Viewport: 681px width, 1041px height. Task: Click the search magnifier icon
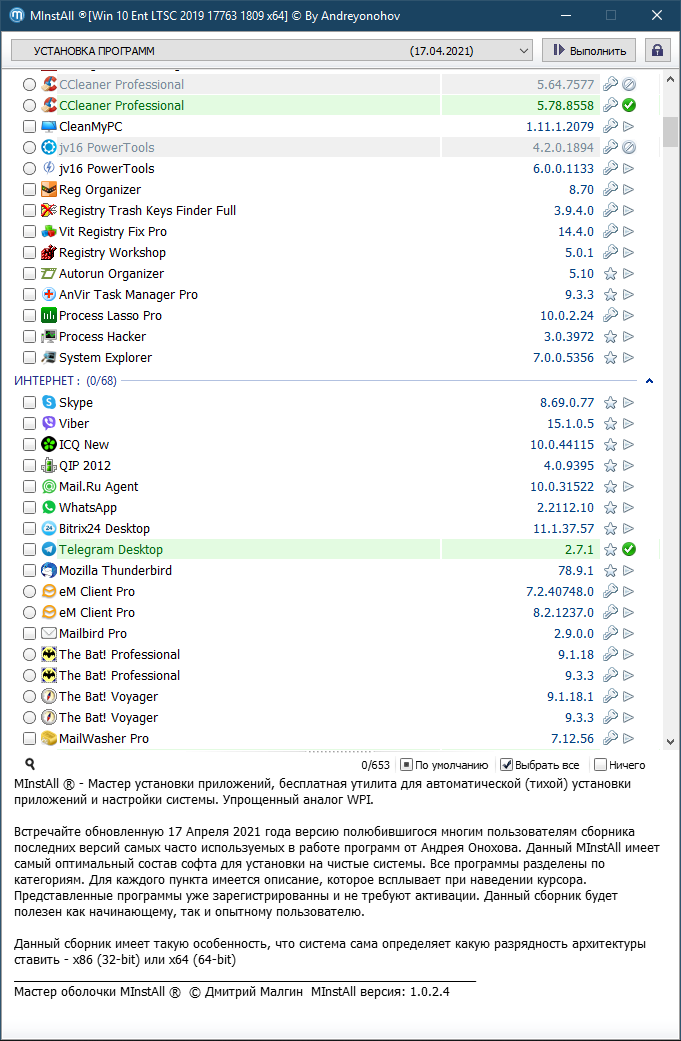tap(30, 765)
